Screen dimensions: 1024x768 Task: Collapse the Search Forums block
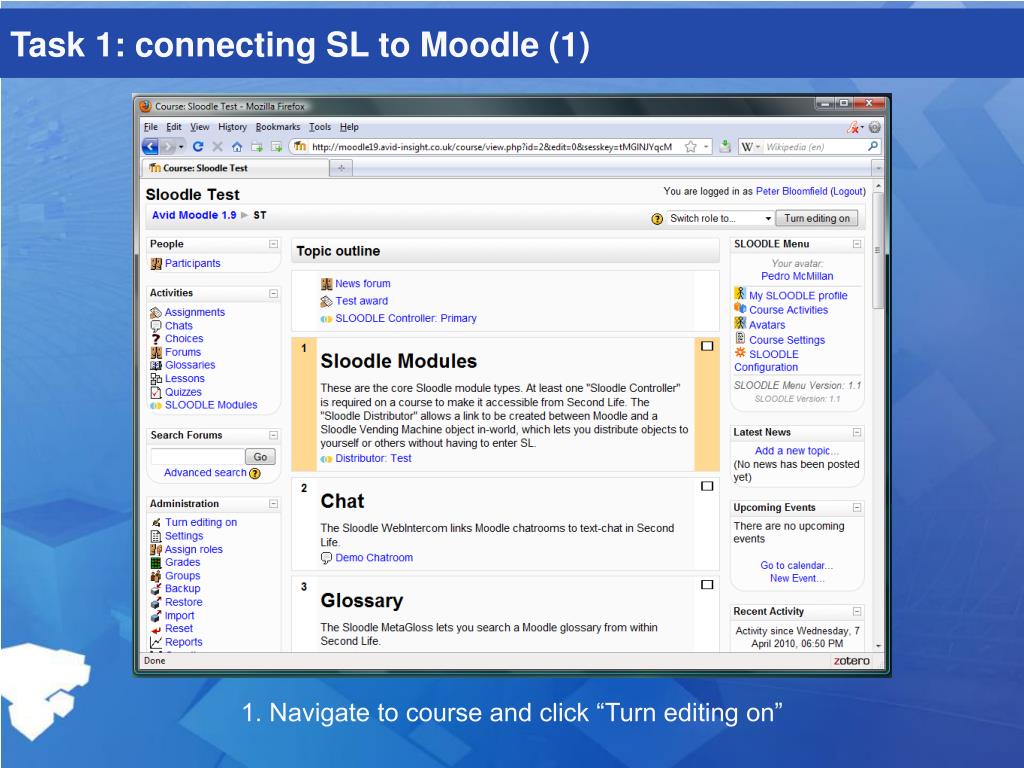[274, 436]
